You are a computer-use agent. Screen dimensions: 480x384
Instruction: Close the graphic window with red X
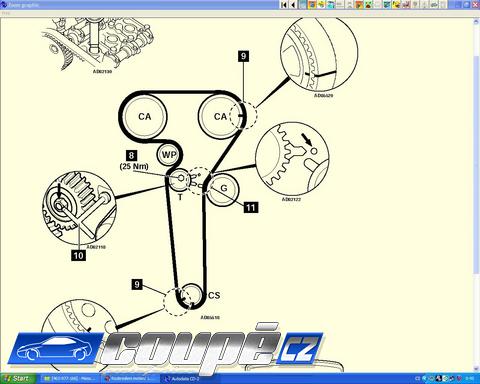pos(476,4)
